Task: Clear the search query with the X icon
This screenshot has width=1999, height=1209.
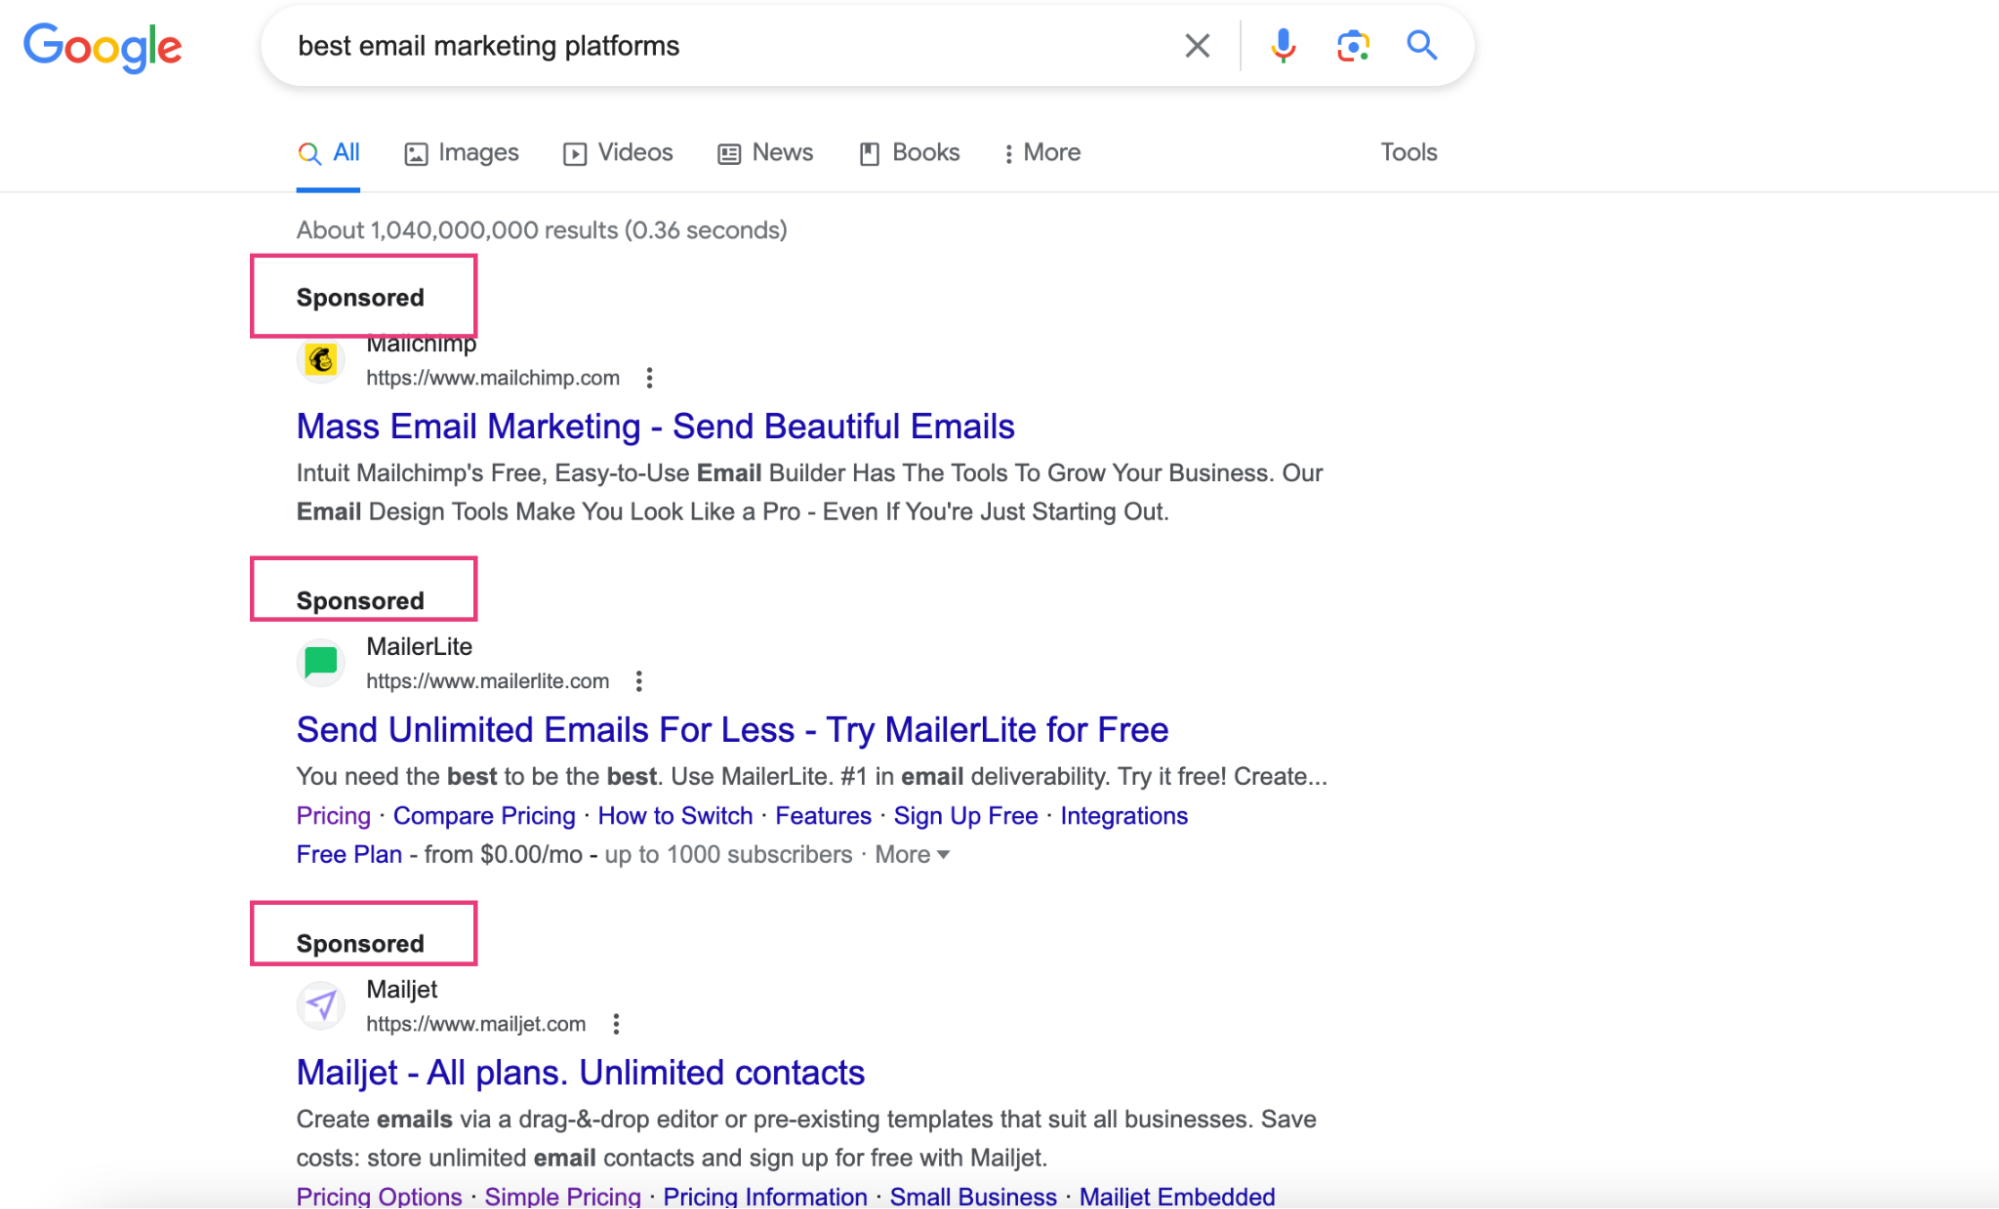Action: click(x=1197, y=46)
